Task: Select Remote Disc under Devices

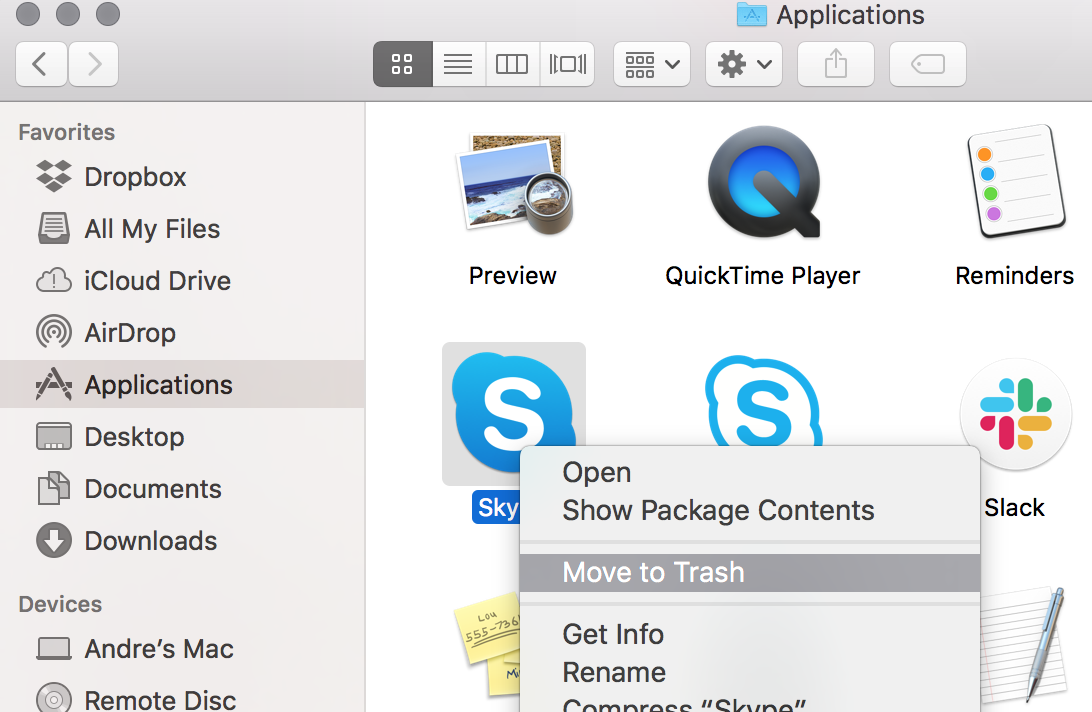Action: (182, 699)
